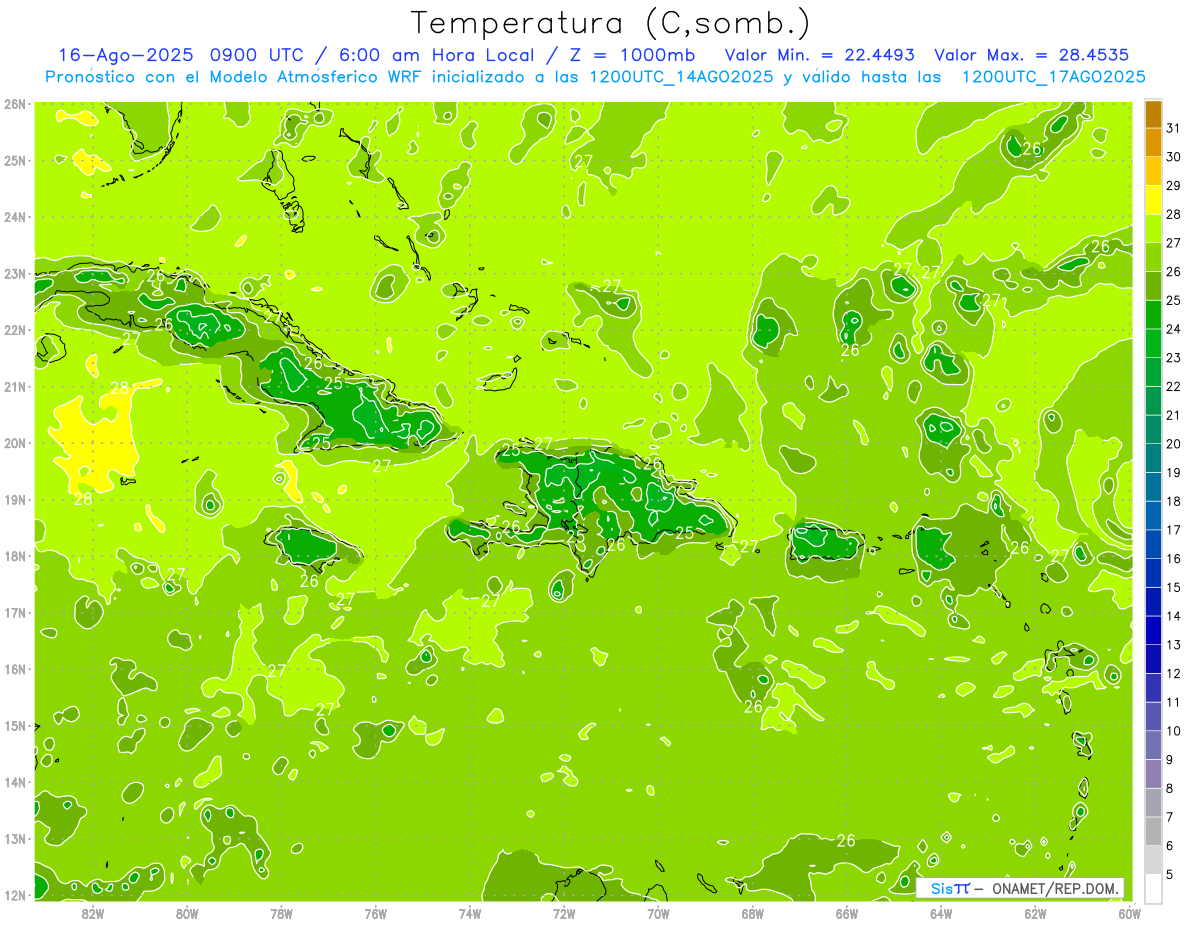The height and width of the screenshot is (927, 1200).
Task: Click 'Pronóstico con el Modelo Atmosférico WRF' text
Action: click(235, 77)
